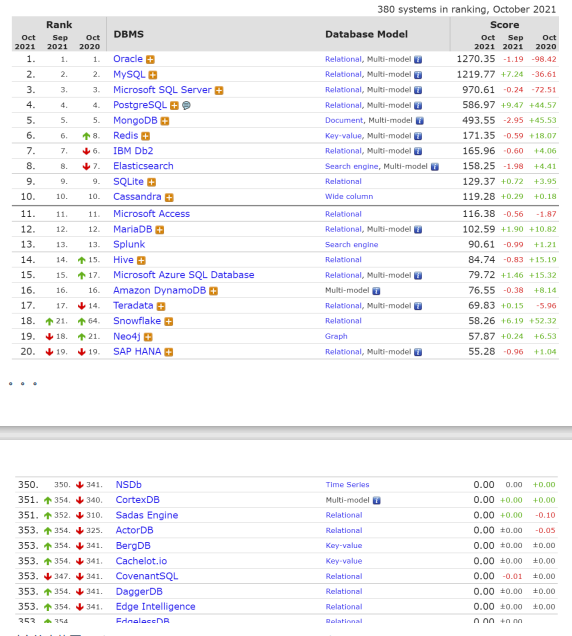
Task: Open the Wide column model link
Action: tap(349, 197)
